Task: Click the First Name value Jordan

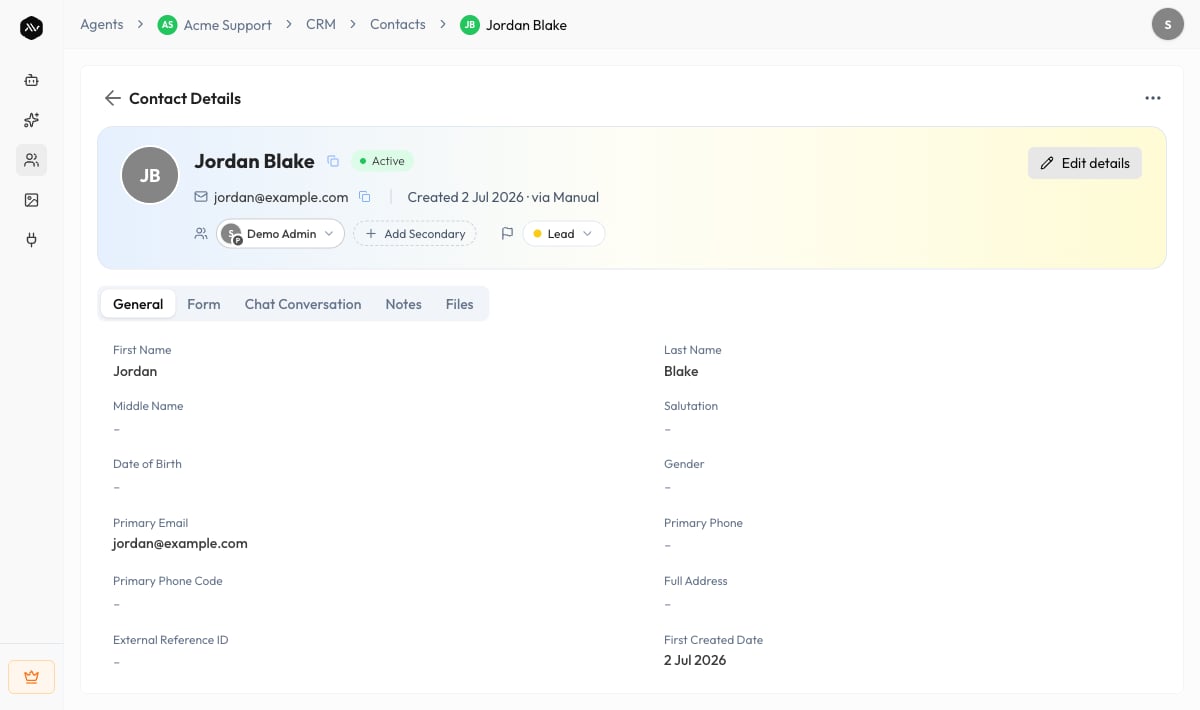Action: click(x=135, y=371)
